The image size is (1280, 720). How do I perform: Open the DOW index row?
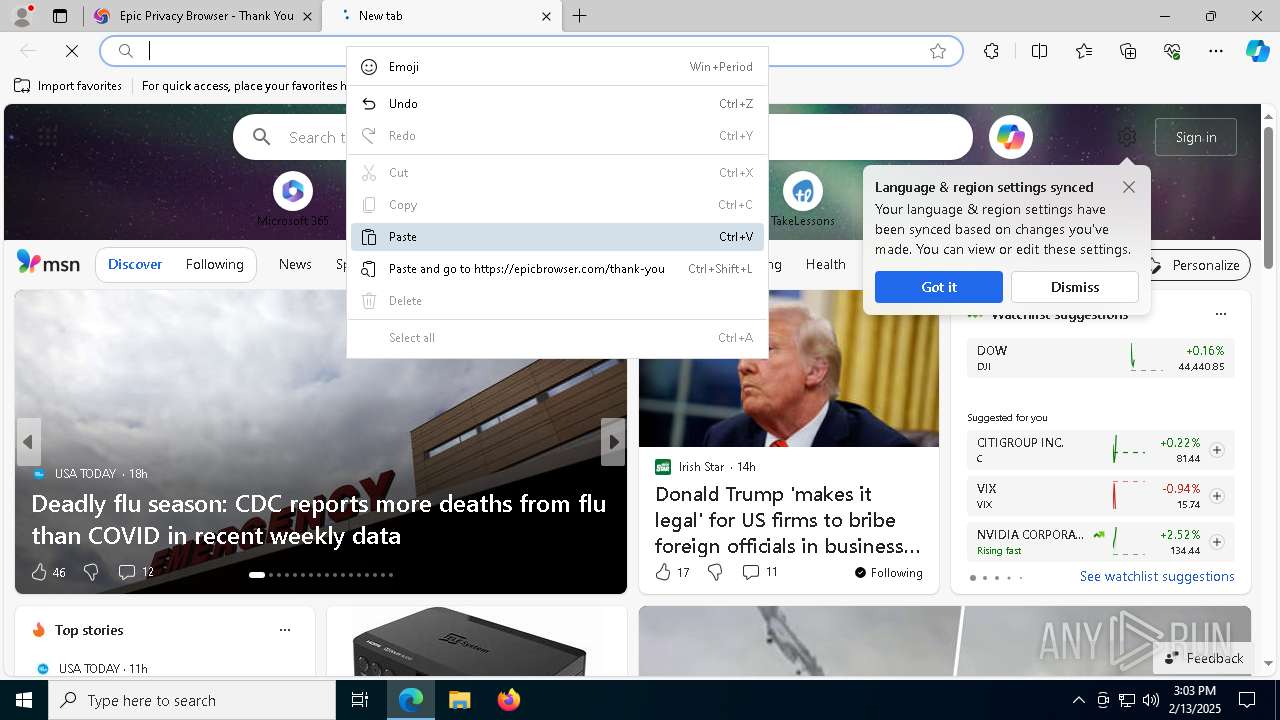1101,358
